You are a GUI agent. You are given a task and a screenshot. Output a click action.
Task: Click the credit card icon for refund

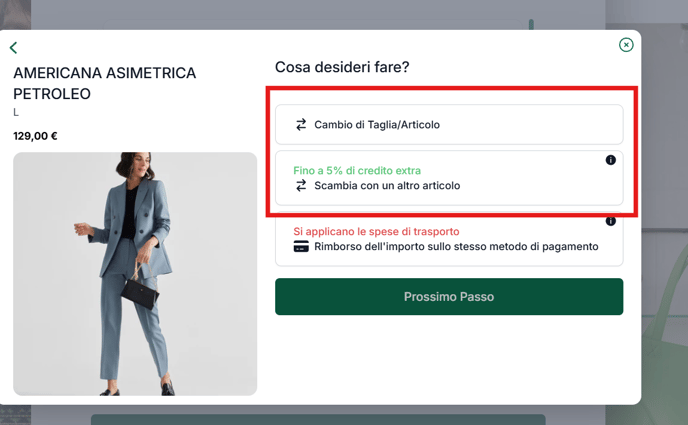pyautogui.click(x=301, y=246)
